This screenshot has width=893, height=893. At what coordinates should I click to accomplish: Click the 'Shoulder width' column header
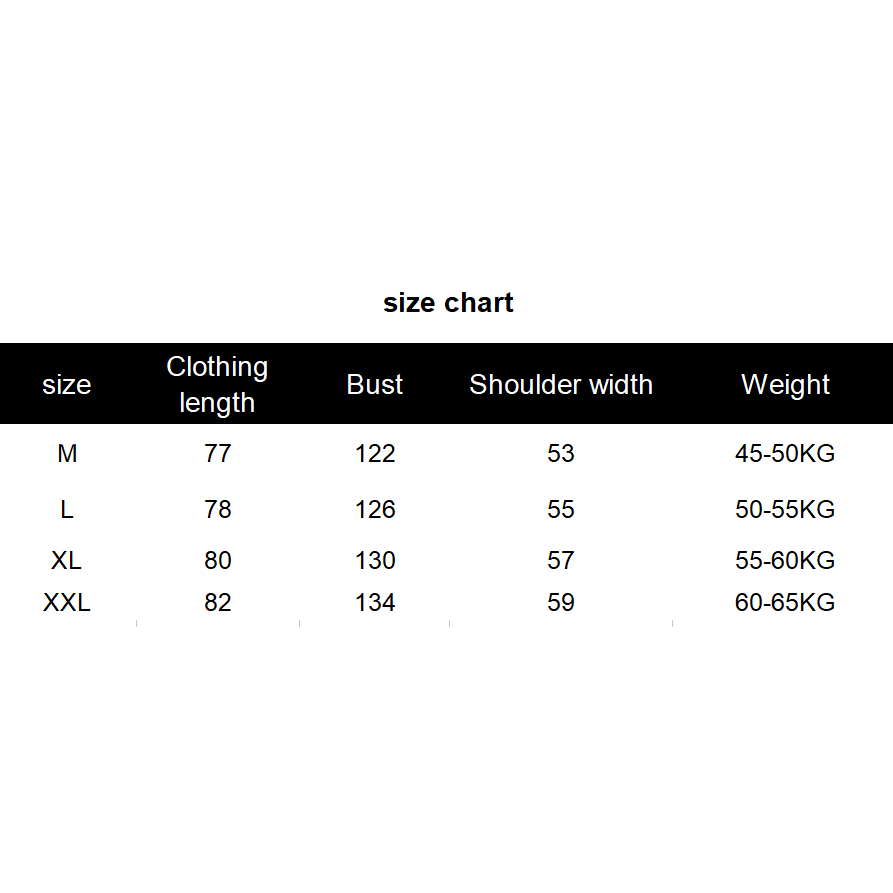point(561,385)
